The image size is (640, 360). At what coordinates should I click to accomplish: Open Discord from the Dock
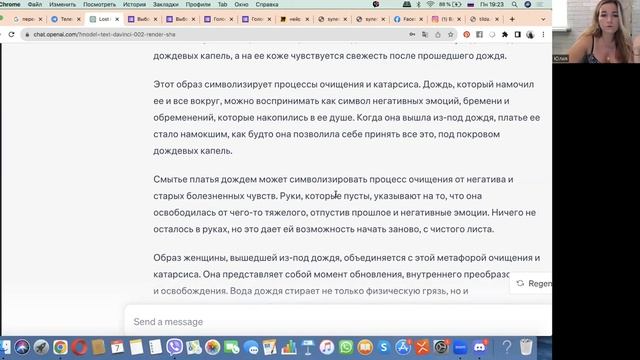point(479,347)
